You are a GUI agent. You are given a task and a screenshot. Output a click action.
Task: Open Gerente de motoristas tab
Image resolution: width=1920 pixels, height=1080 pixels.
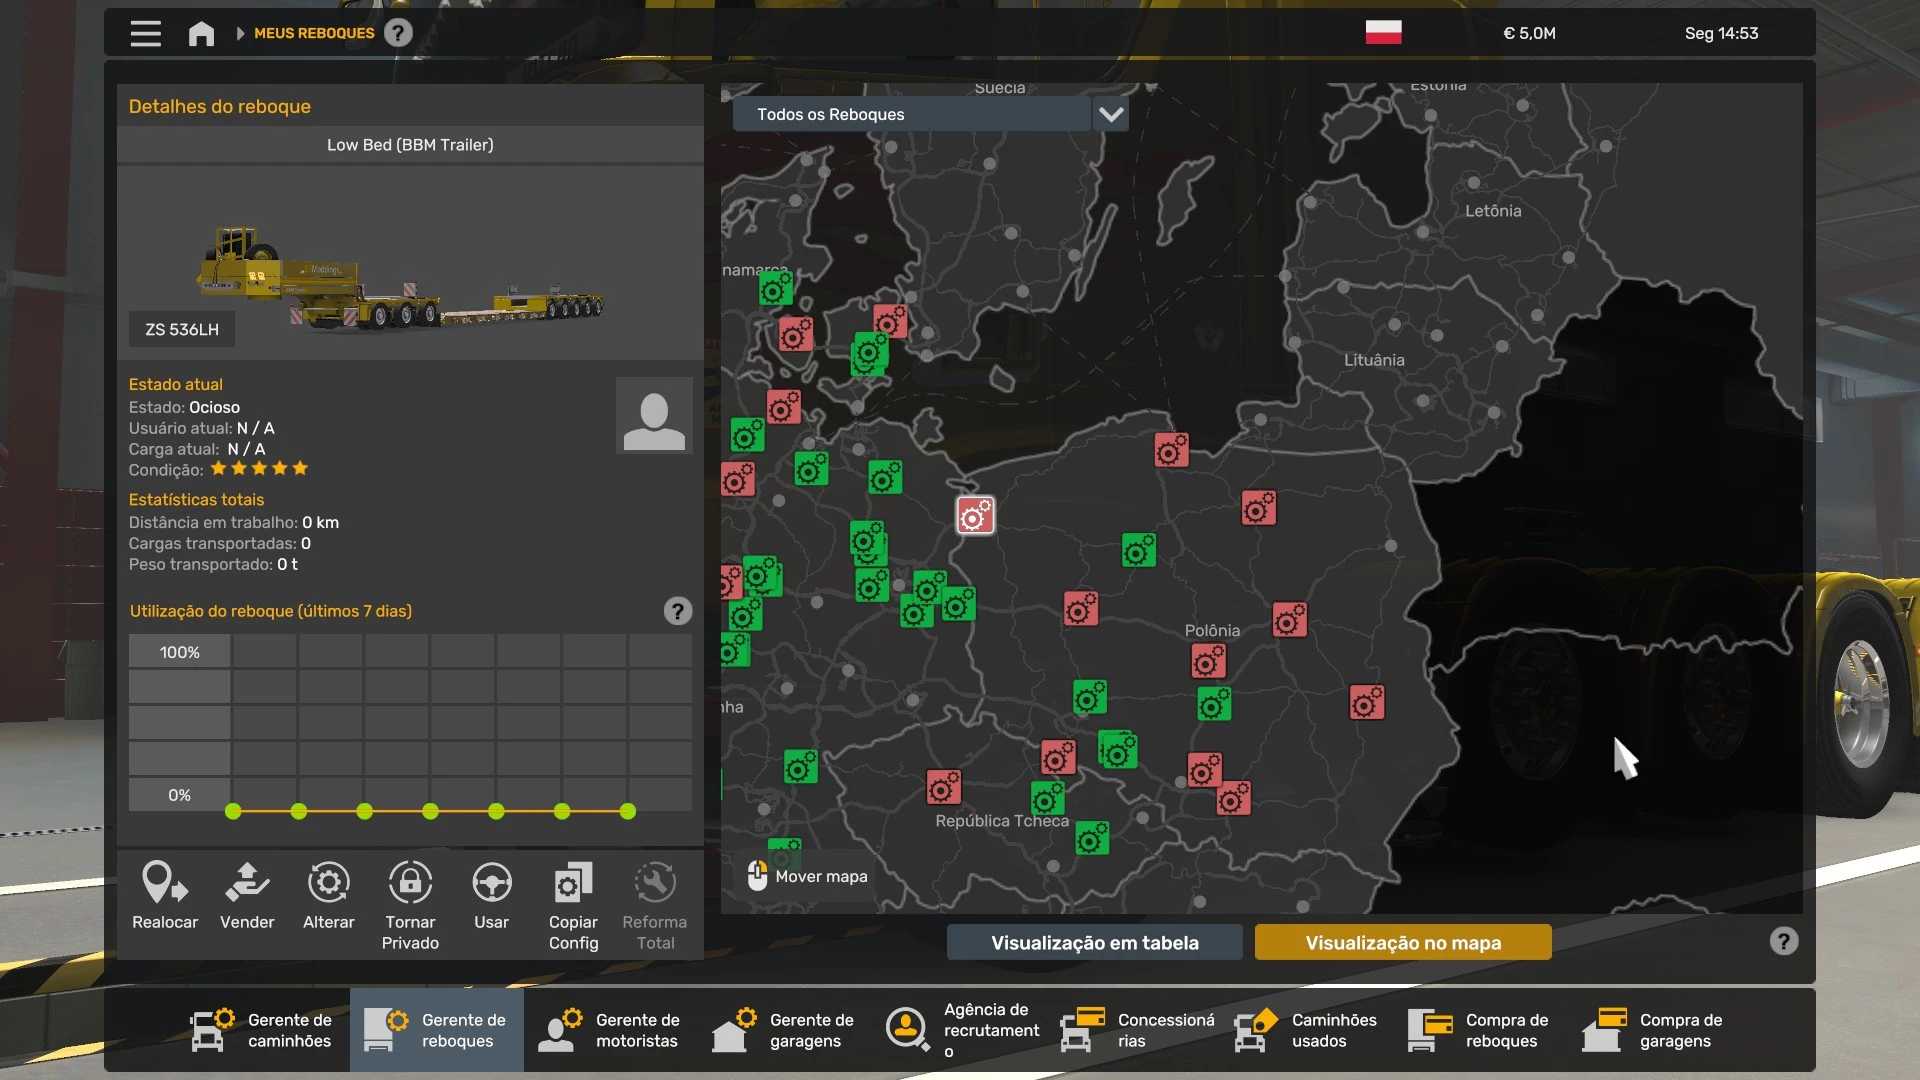610,1030
